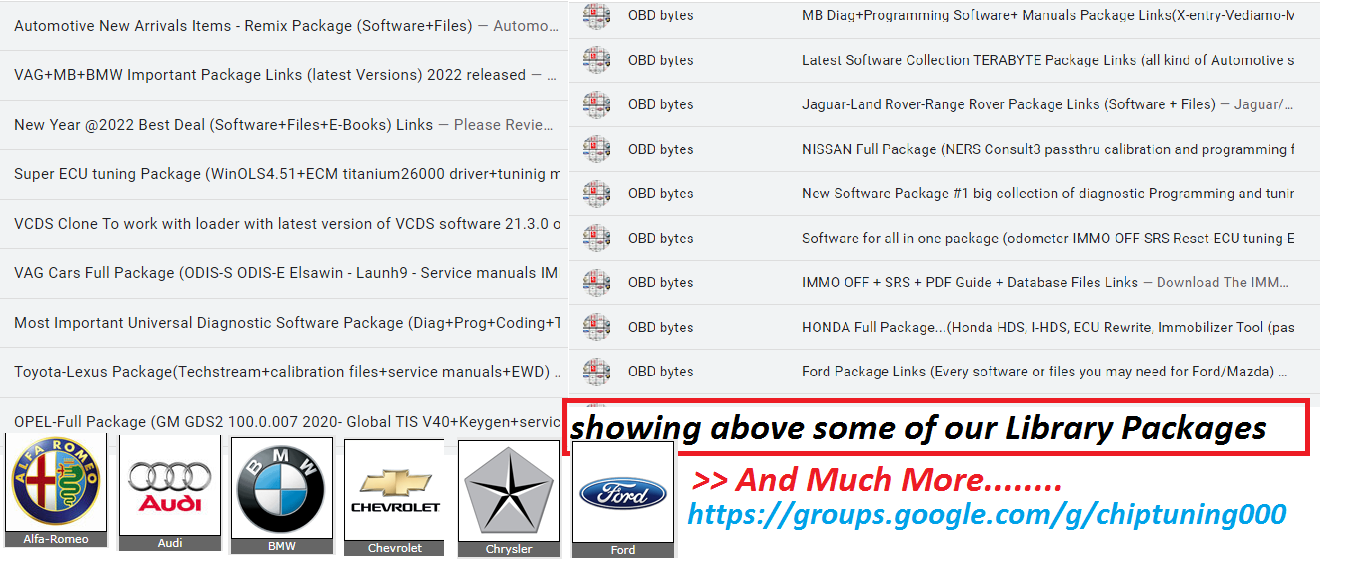Open the BMW brand logo
Image resolution: width=1360 pixels, height=563 pixels.
point(281,488)
